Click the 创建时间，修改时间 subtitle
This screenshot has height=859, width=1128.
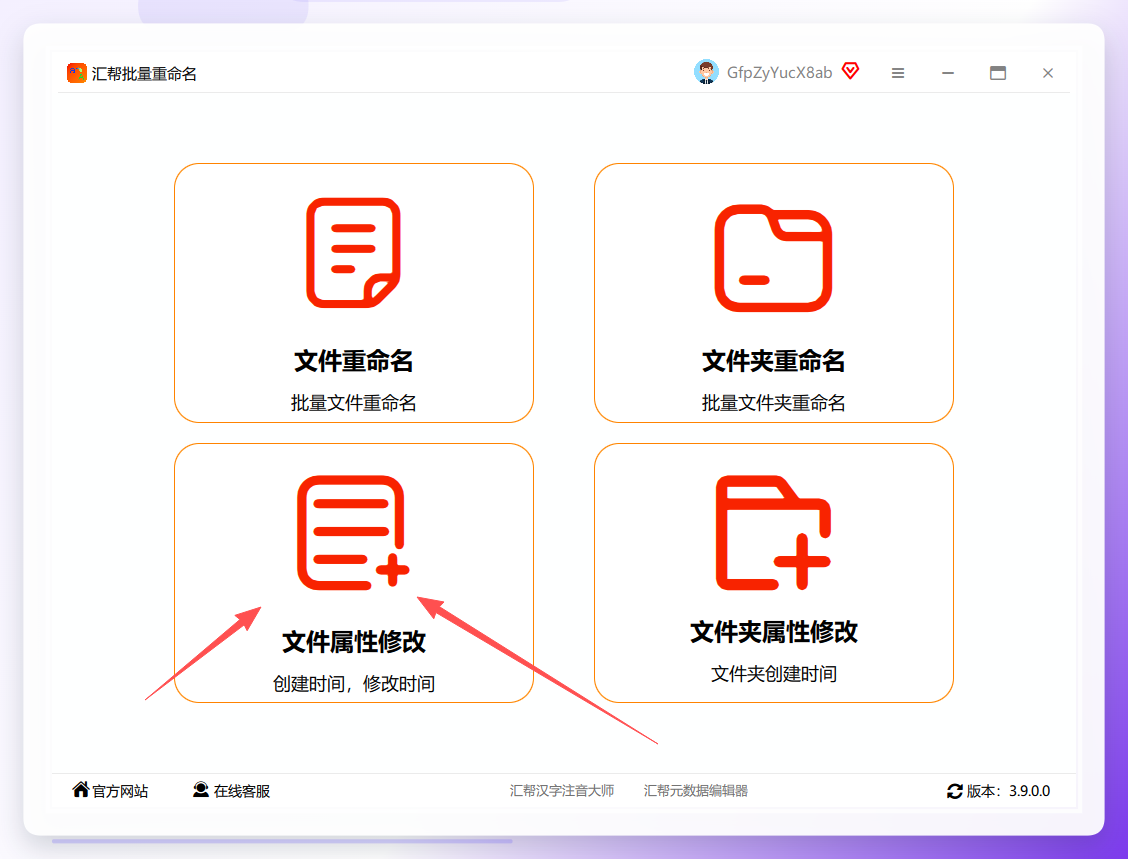coord(353,683)
